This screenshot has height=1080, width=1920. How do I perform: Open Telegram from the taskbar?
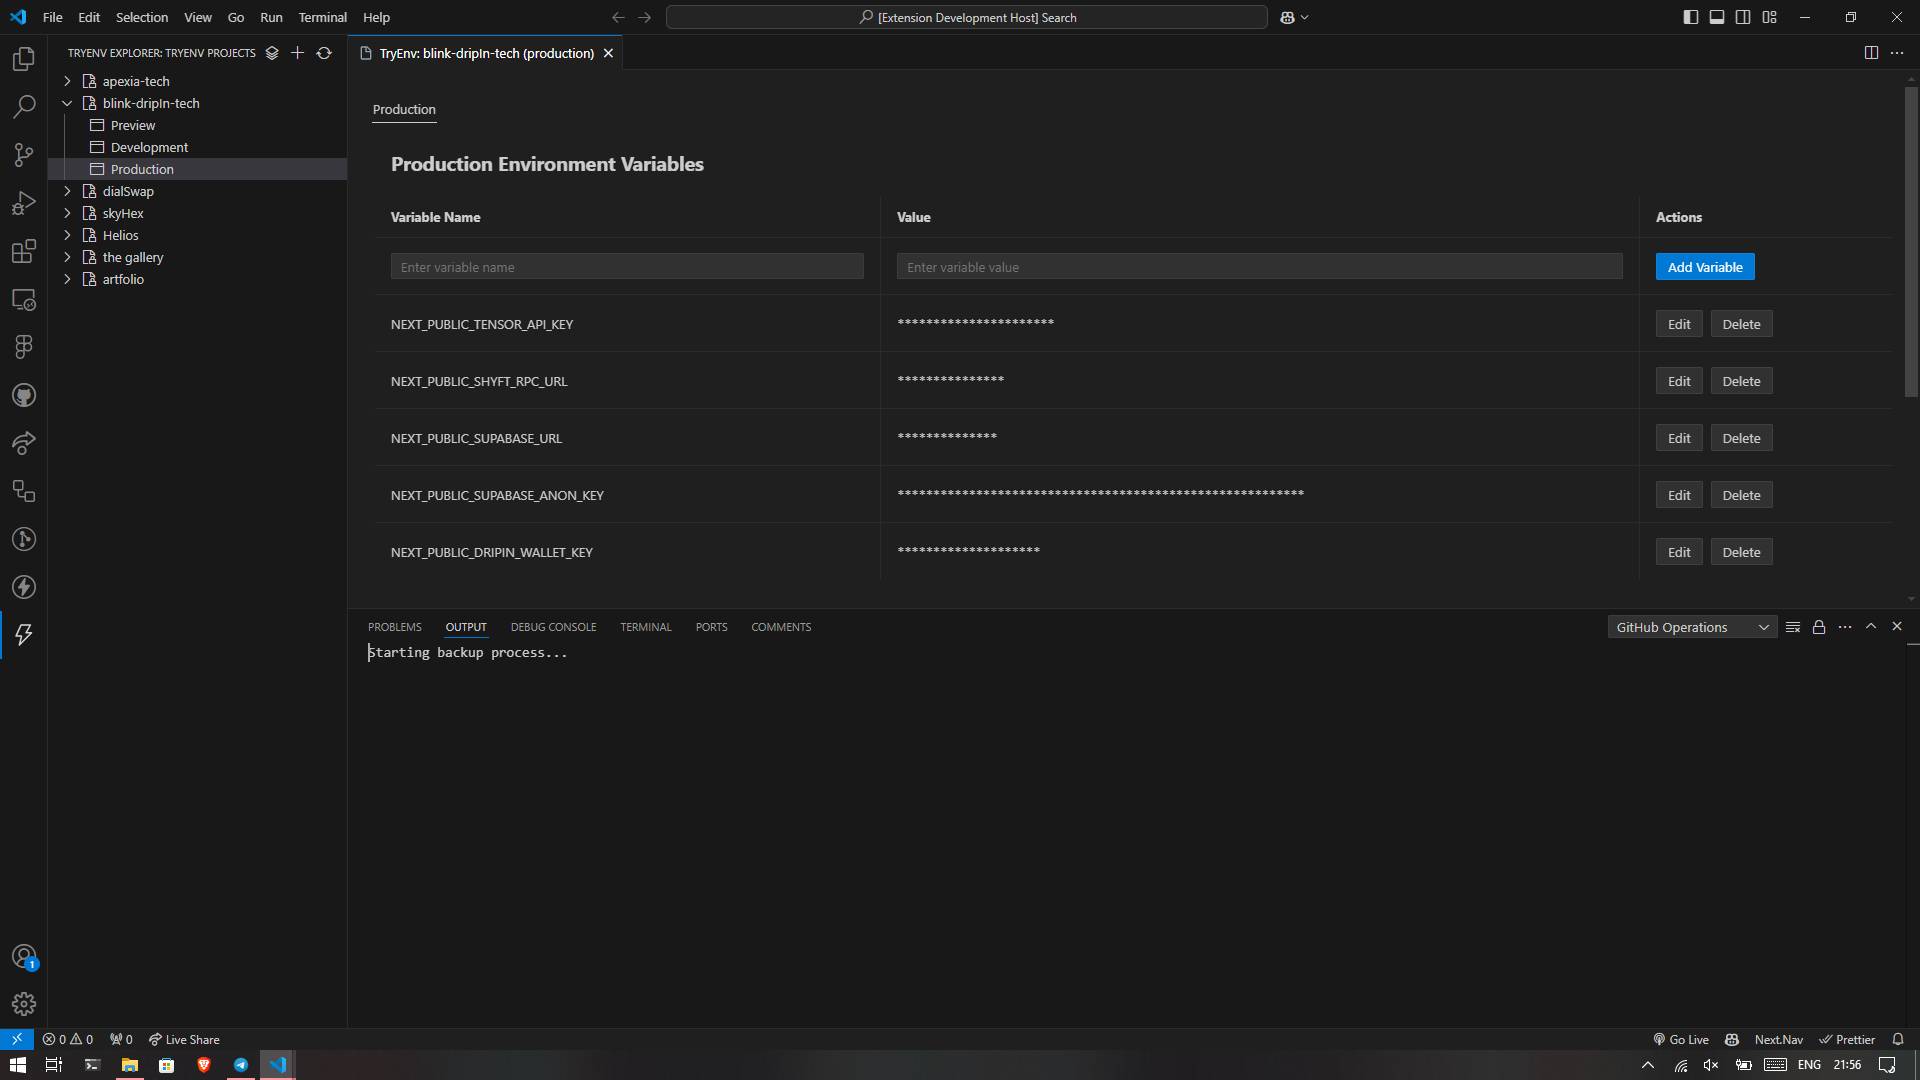[241, 1065]
